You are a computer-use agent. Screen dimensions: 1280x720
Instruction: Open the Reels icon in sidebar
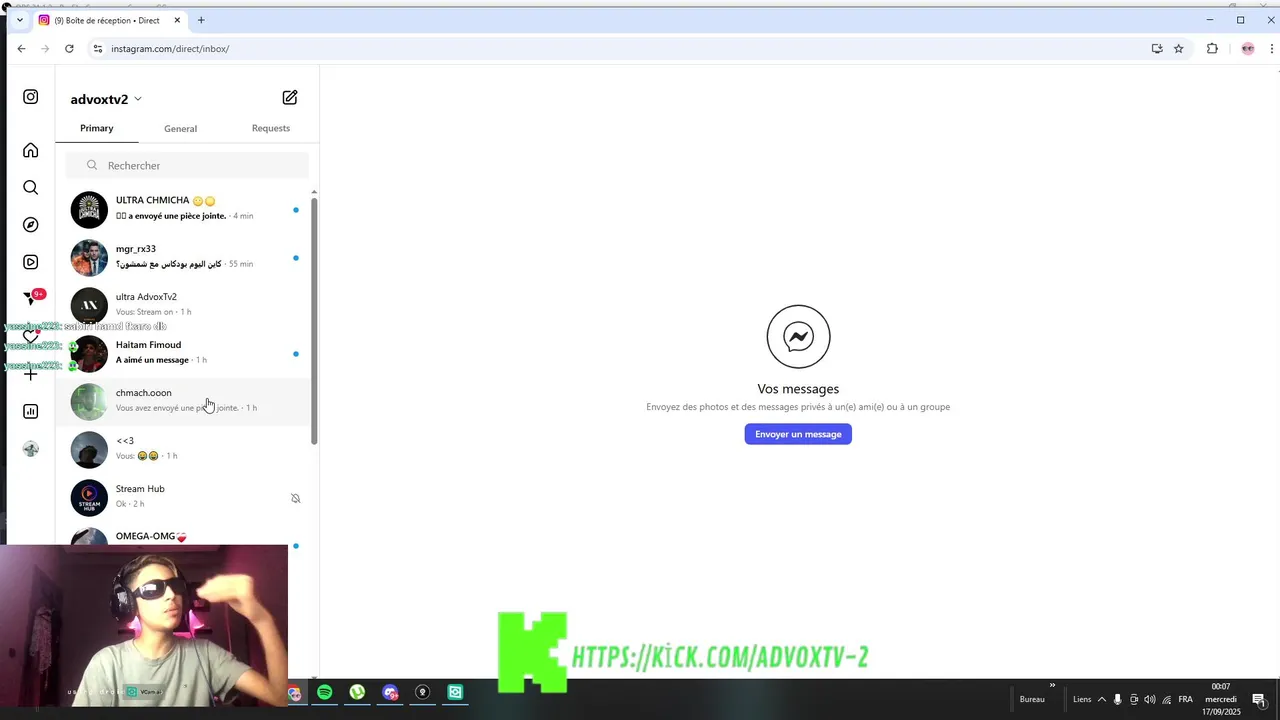[31, 262]
